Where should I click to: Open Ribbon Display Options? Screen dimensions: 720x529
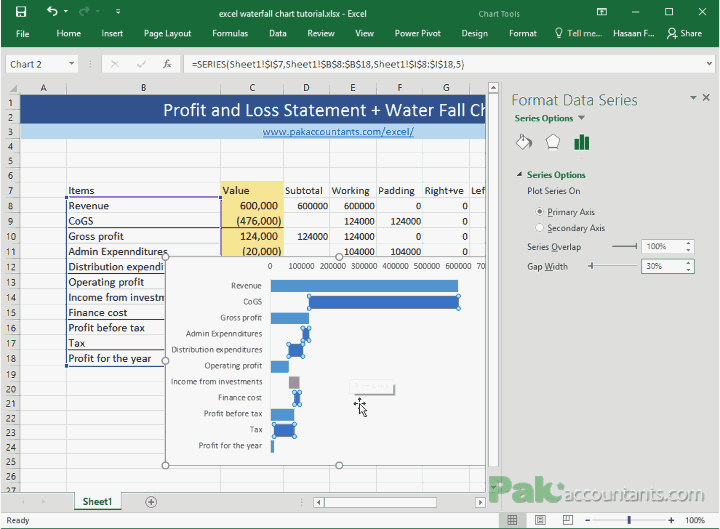(602, 12)
